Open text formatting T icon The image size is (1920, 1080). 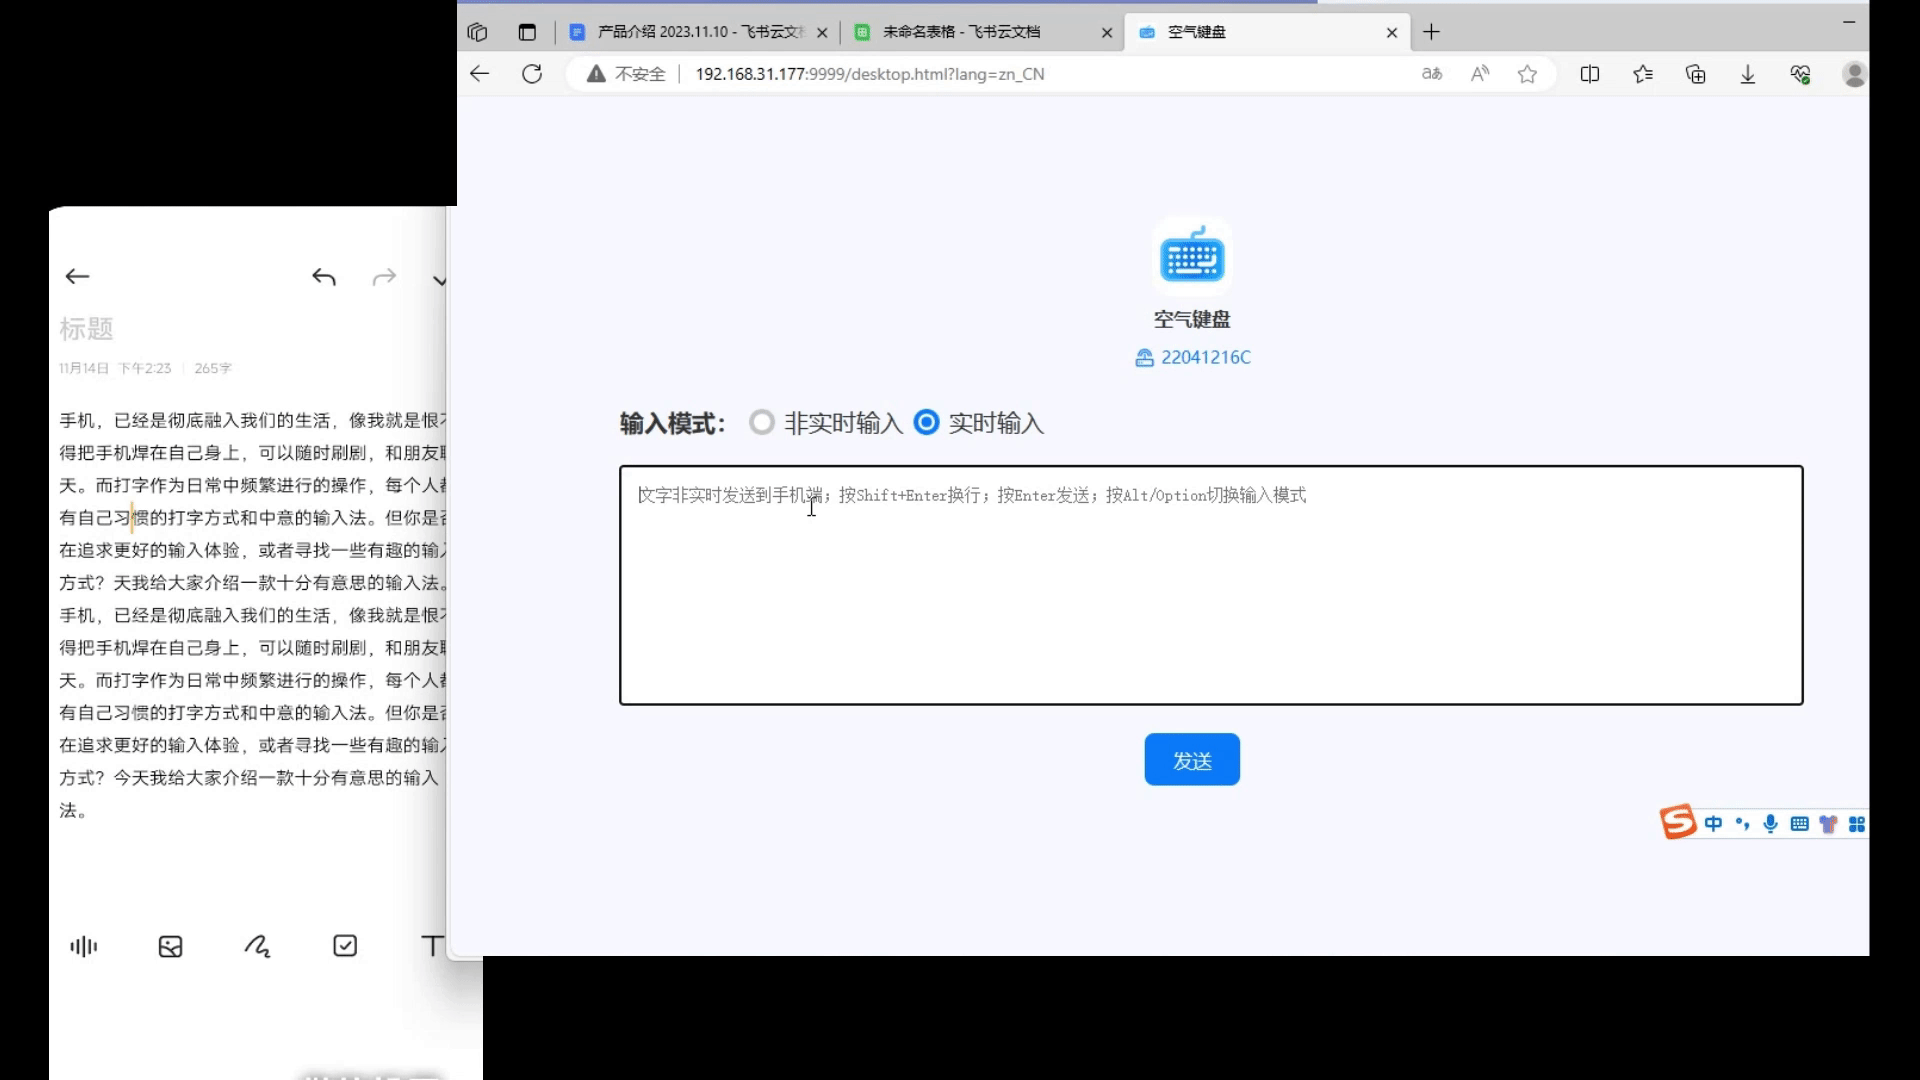coord(431,946)
